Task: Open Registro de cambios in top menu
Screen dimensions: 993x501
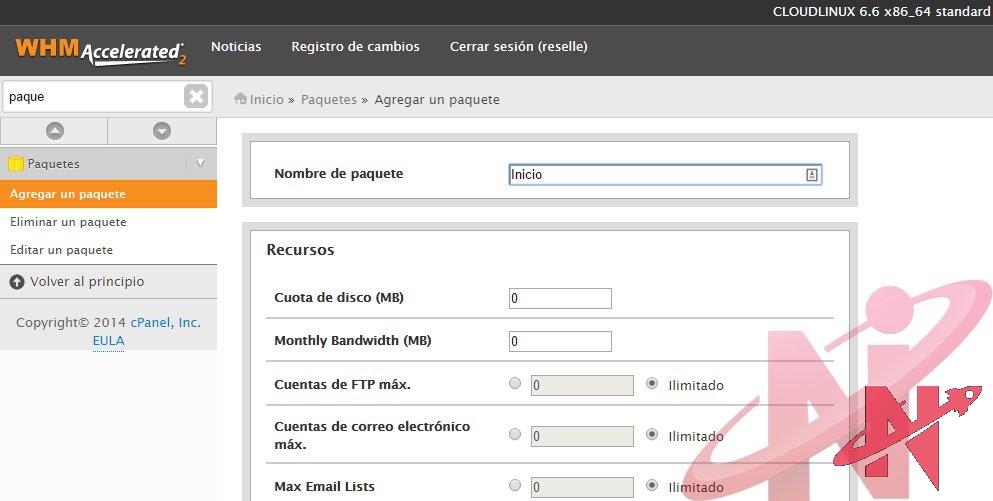Action: pos(355,47)
